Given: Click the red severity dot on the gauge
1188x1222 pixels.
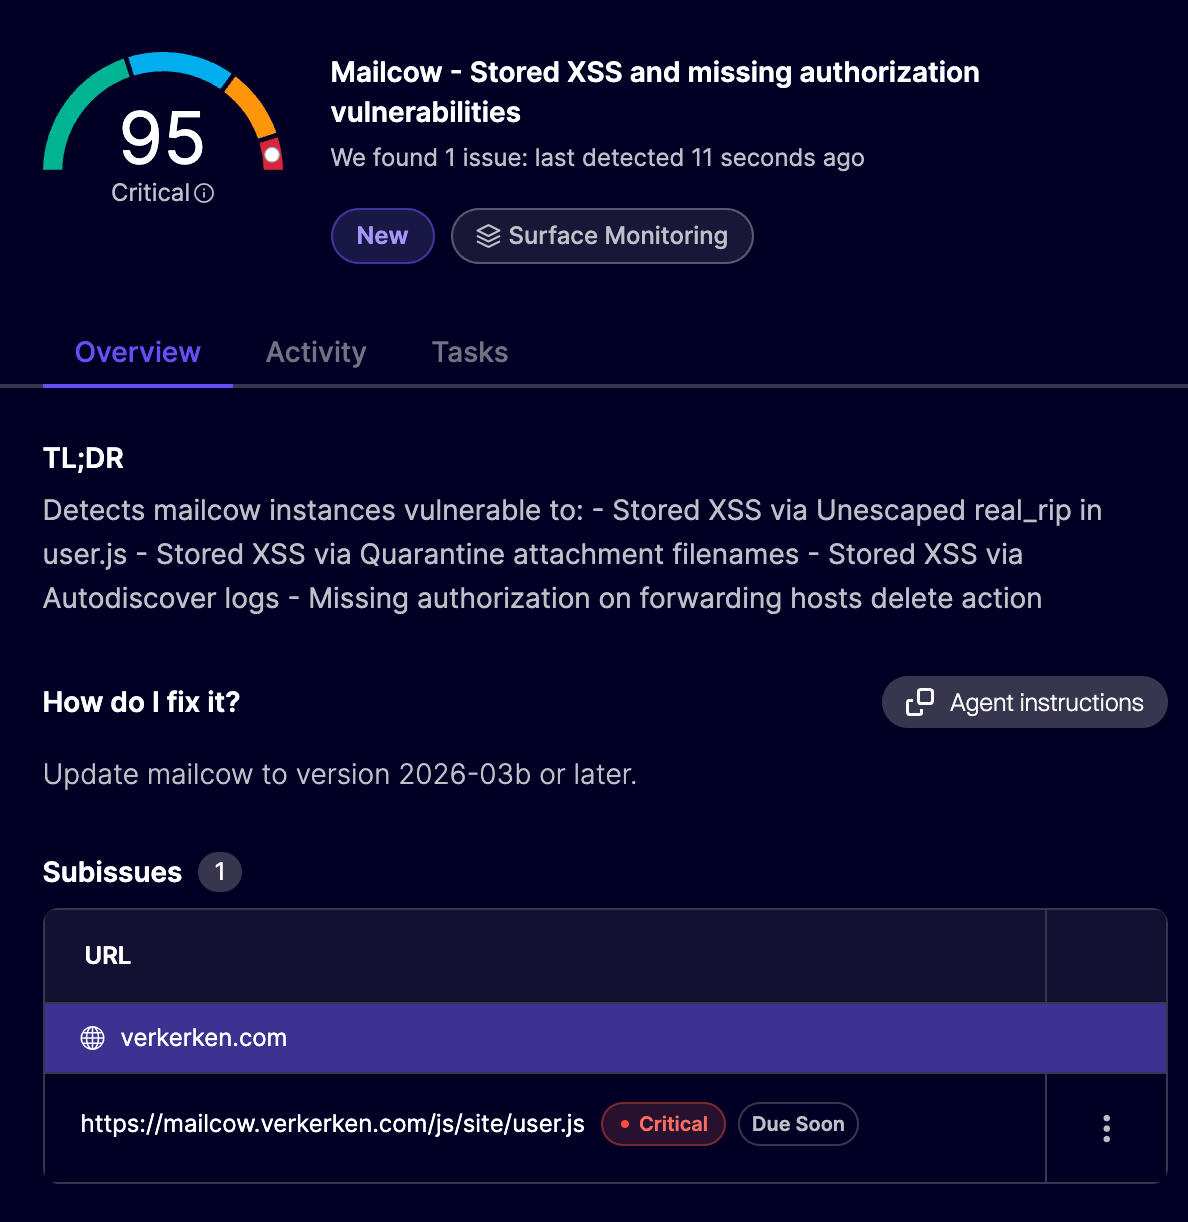Looking at the screenshot, I should tap(270, 155).
